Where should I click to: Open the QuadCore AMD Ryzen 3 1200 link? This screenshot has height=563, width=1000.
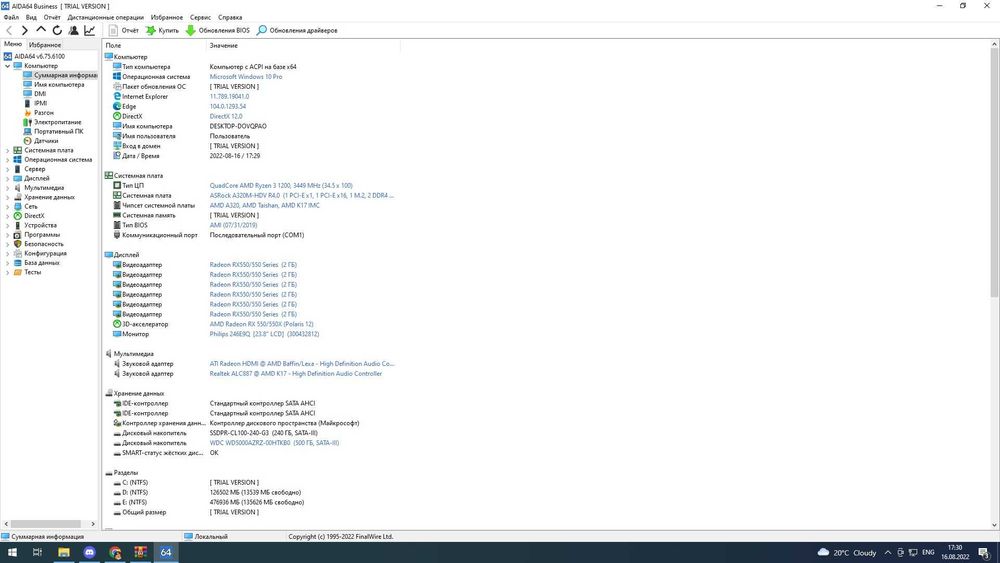coord(281,186)
